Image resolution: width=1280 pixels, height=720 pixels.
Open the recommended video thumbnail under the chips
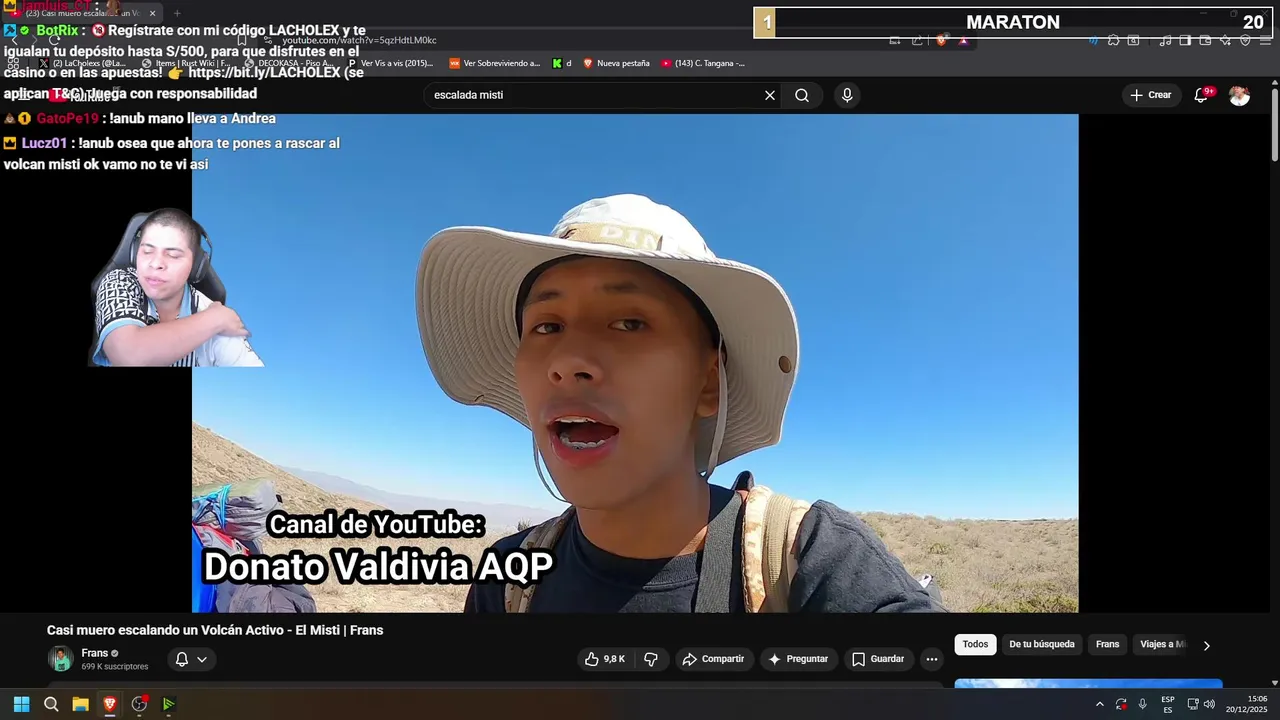(1088, 684)
